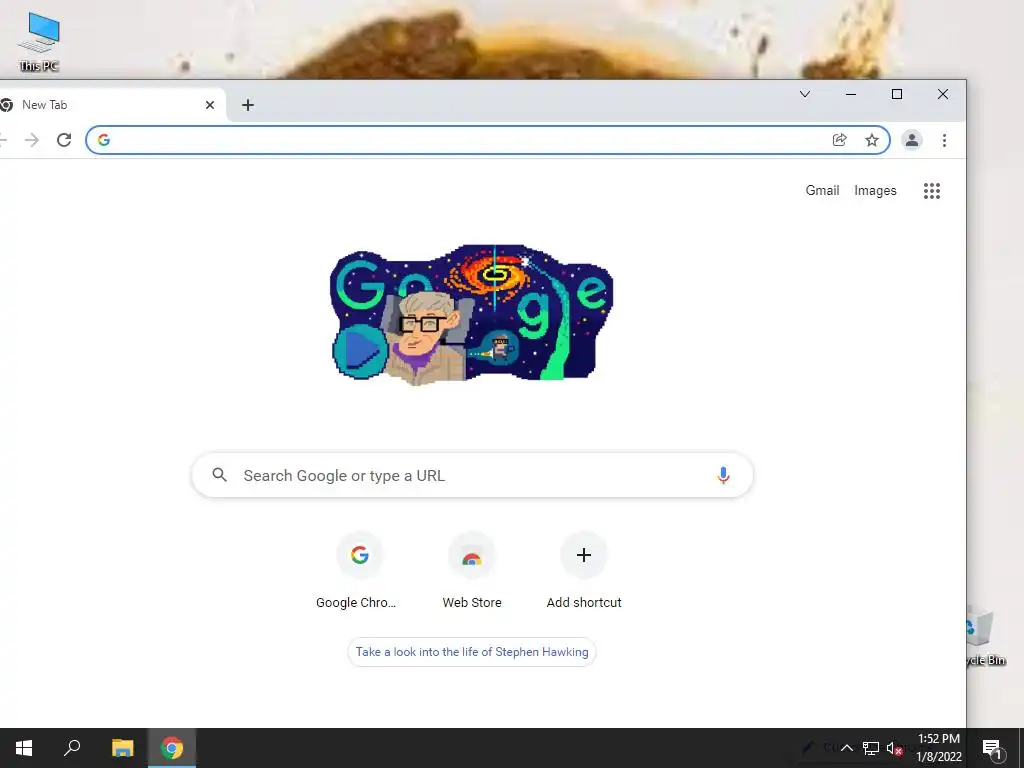
Task: Maximize the Chrome window
Action: coord(897,94)
